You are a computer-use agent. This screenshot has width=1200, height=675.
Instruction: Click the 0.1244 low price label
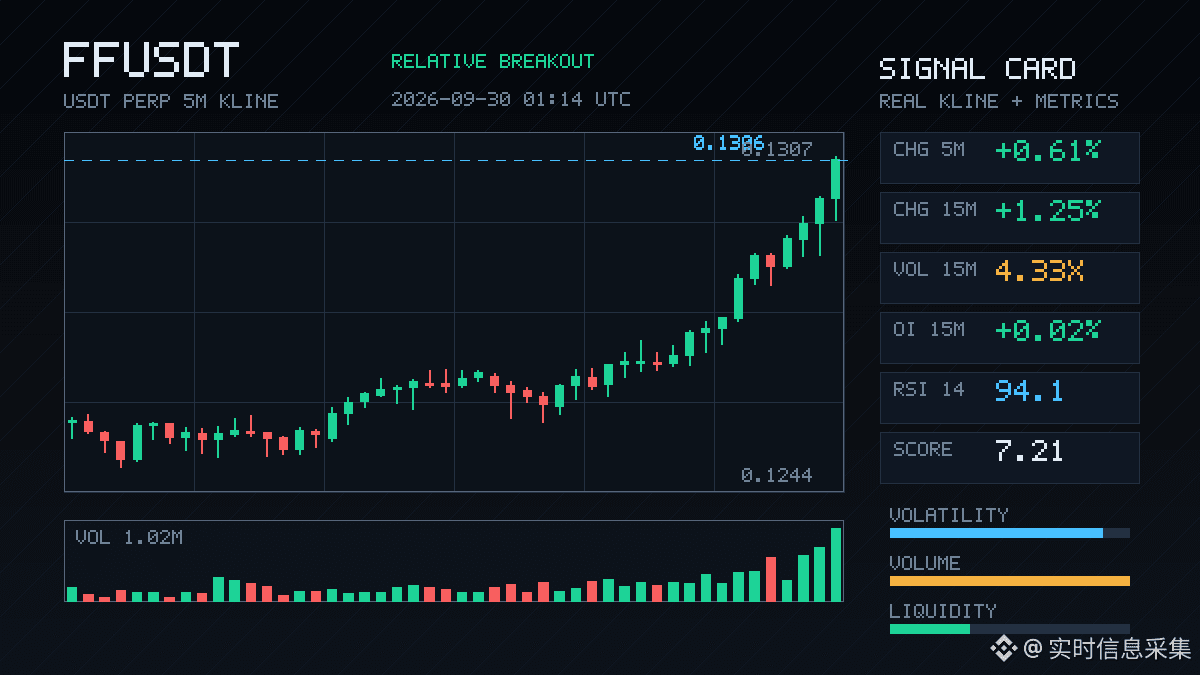pyautogui.click(x=776, y=475)
